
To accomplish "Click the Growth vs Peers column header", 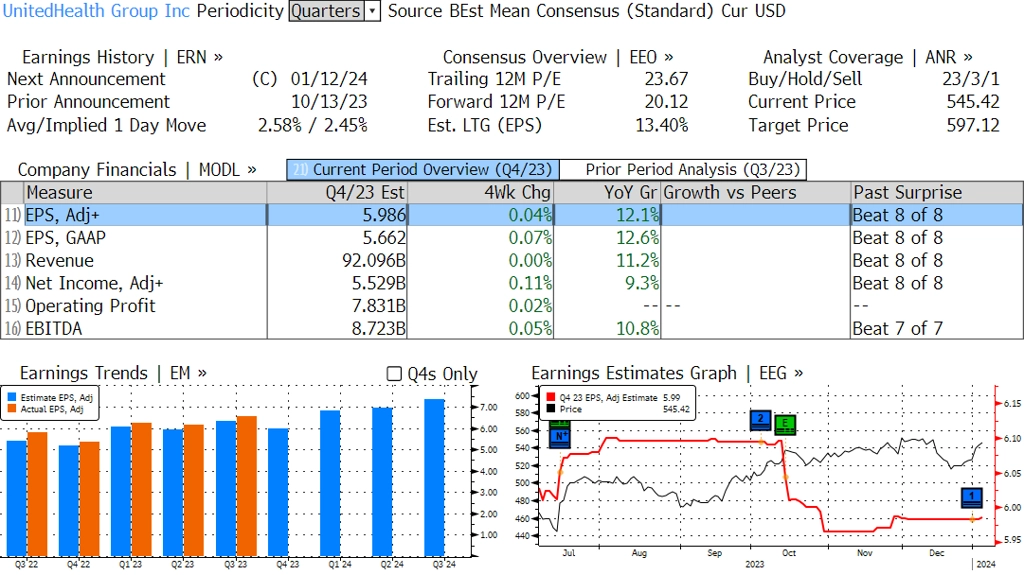I will pos(756,193).
